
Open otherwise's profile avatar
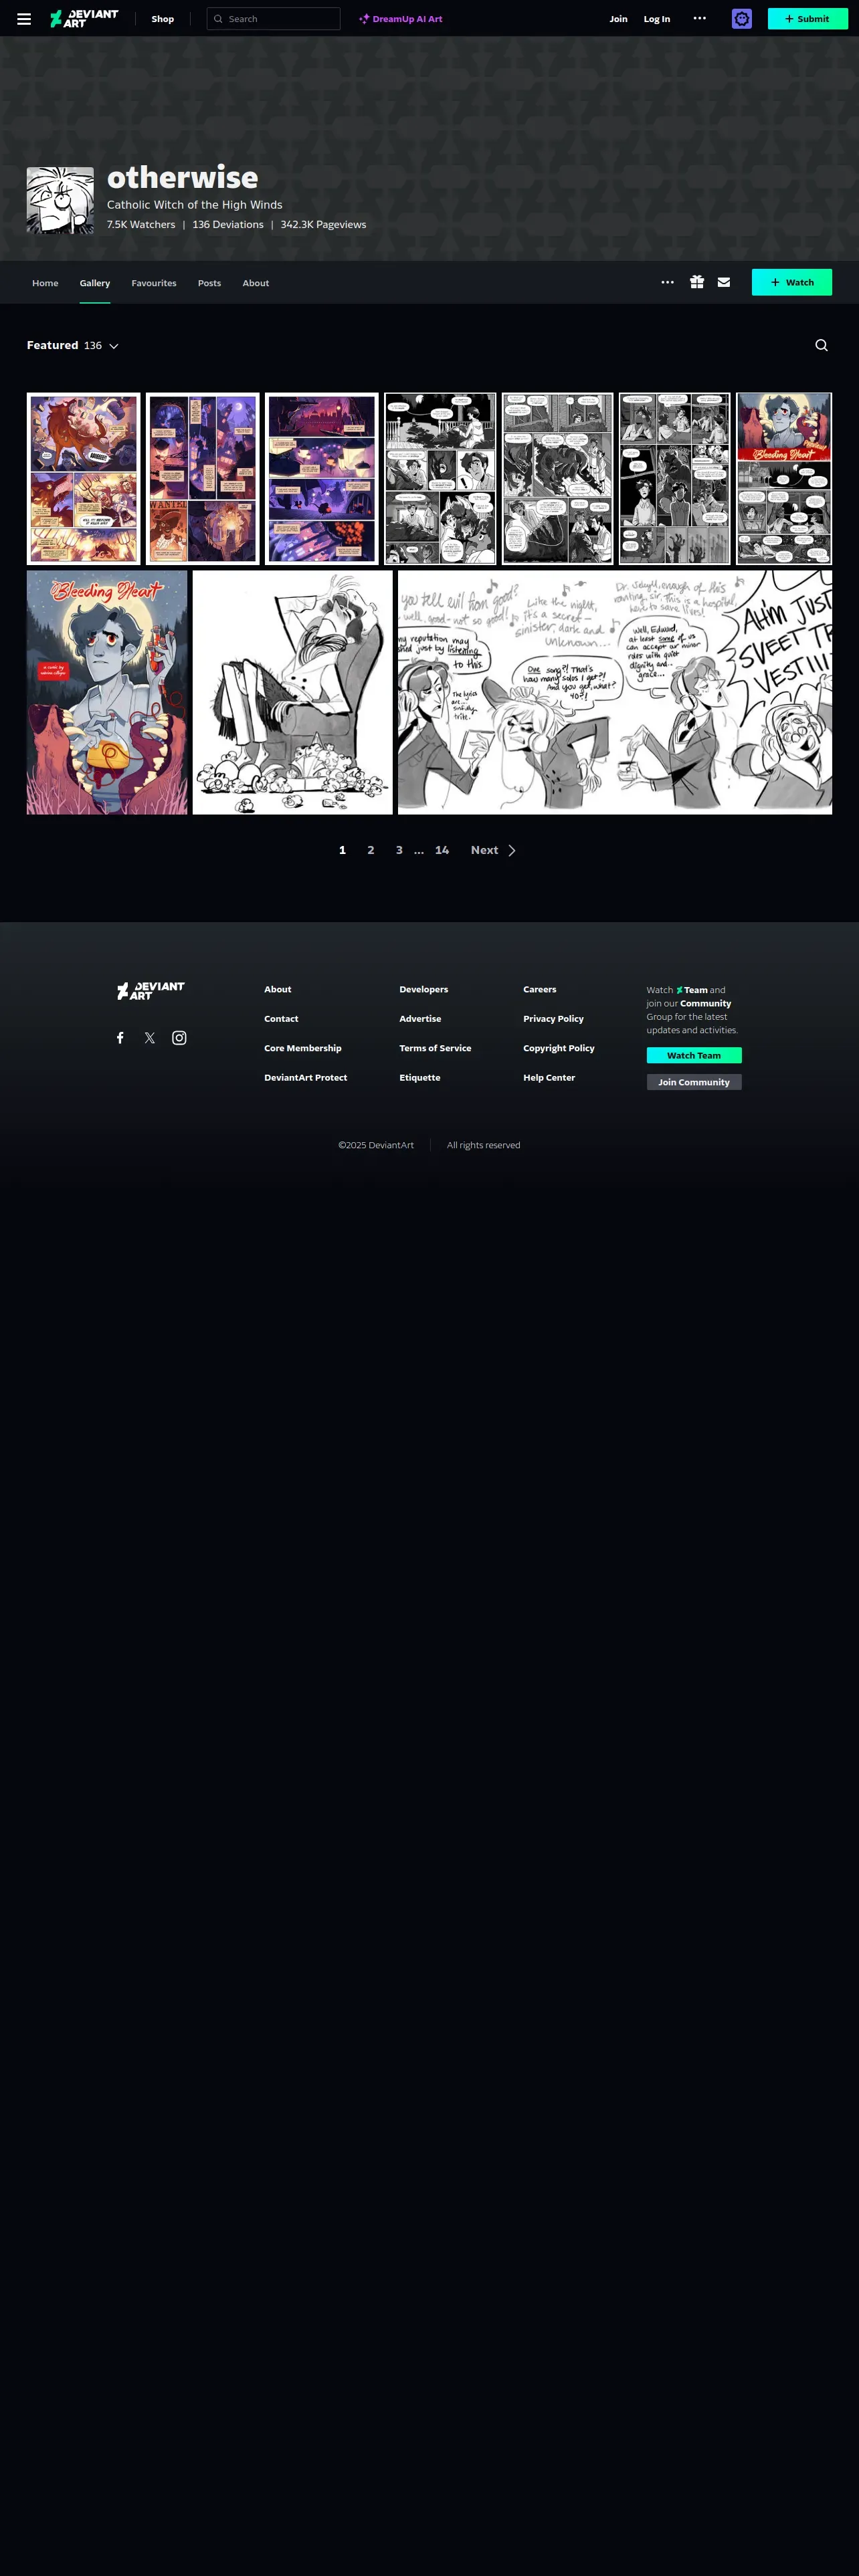pyautogui.click(x=60, y=200)
